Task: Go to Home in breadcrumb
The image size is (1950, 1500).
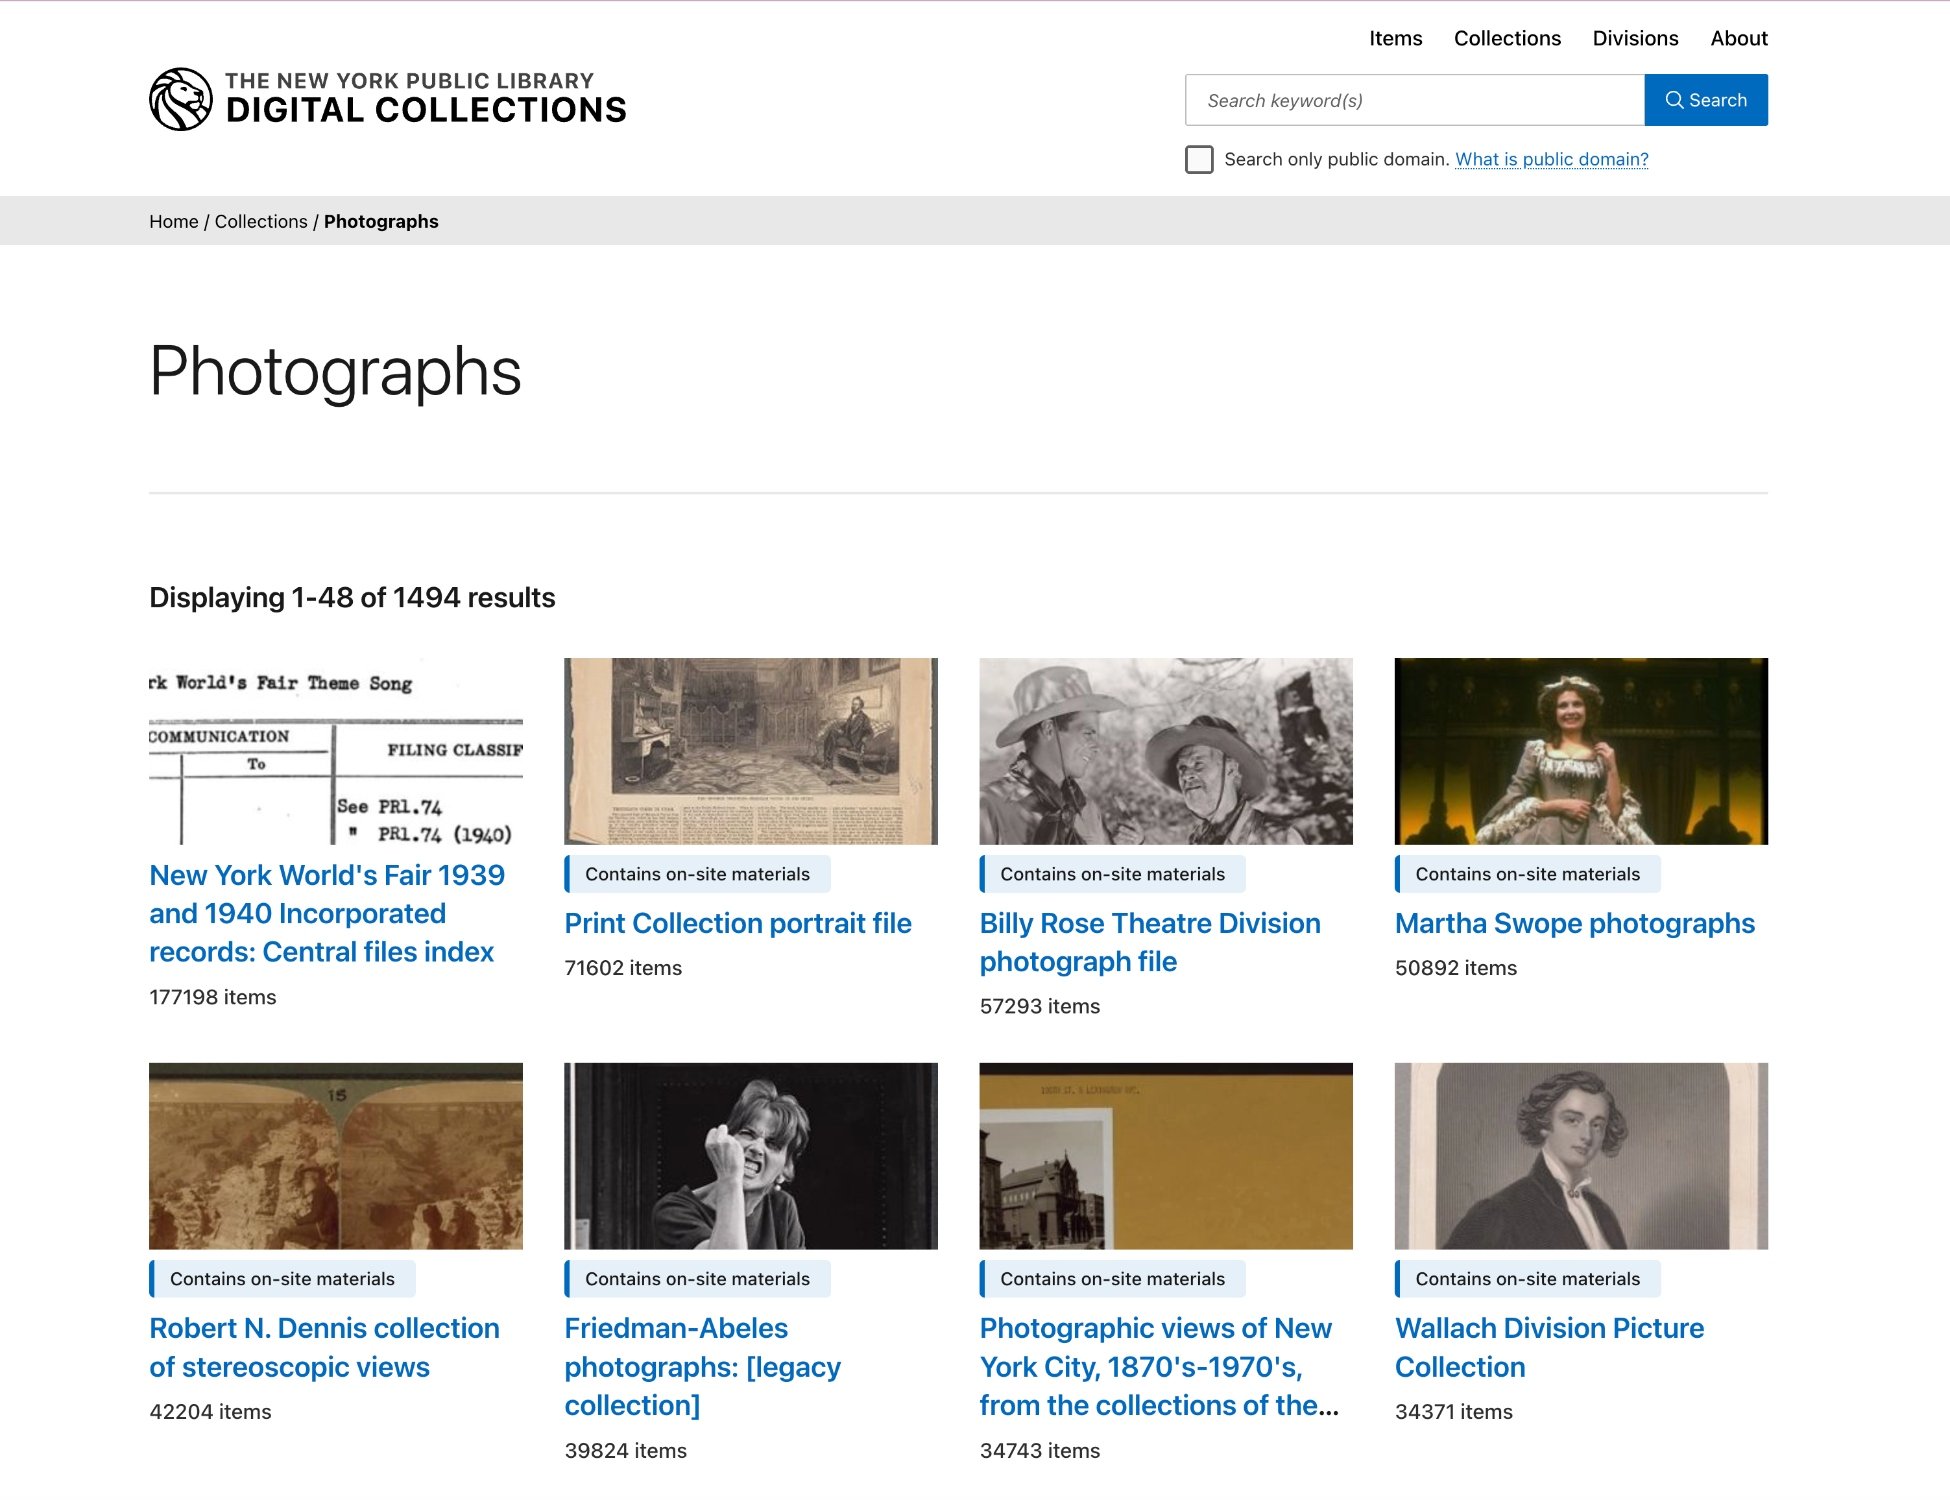Action: point(173,221)
